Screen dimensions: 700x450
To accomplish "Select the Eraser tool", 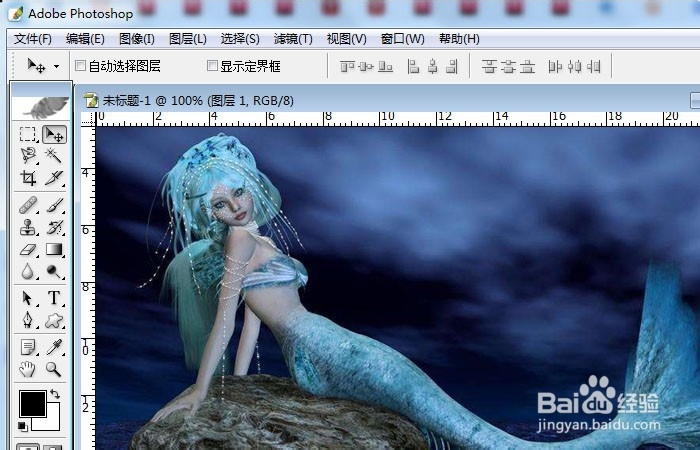I will (28, 249).
